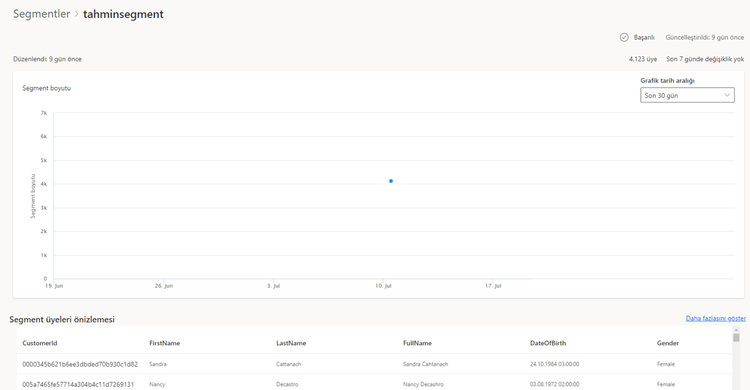Click the dropdown chevron arrow for date range
Screen dimensions: 750x390
point(727,95)
